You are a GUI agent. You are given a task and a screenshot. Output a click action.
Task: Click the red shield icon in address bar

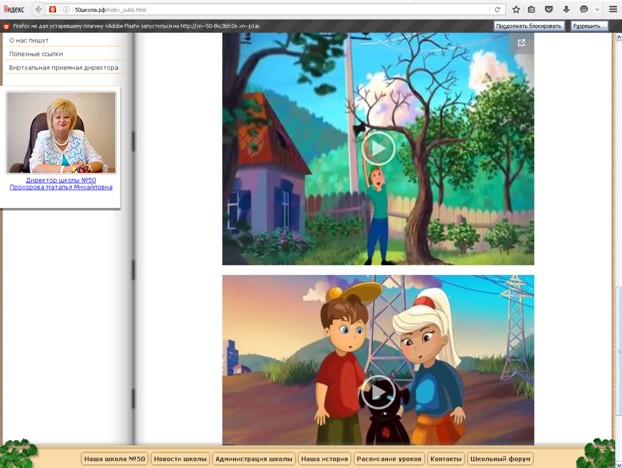(52, 10)
